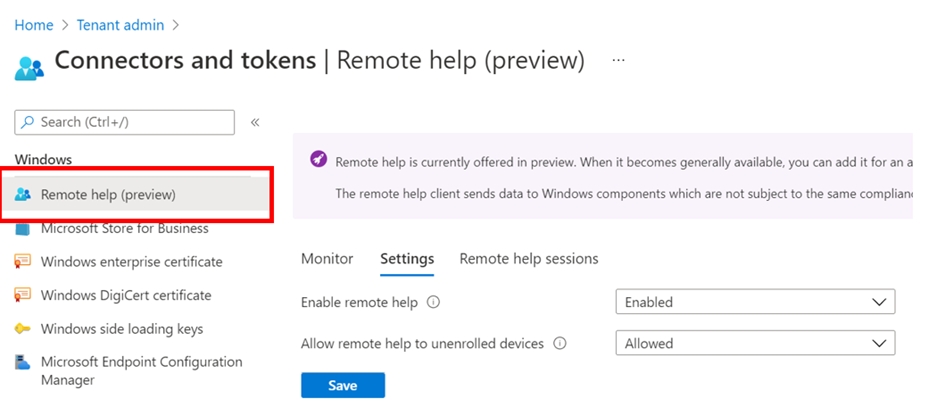
Task: Open the ellipsis more options menu
Action: tap(619, 60)
